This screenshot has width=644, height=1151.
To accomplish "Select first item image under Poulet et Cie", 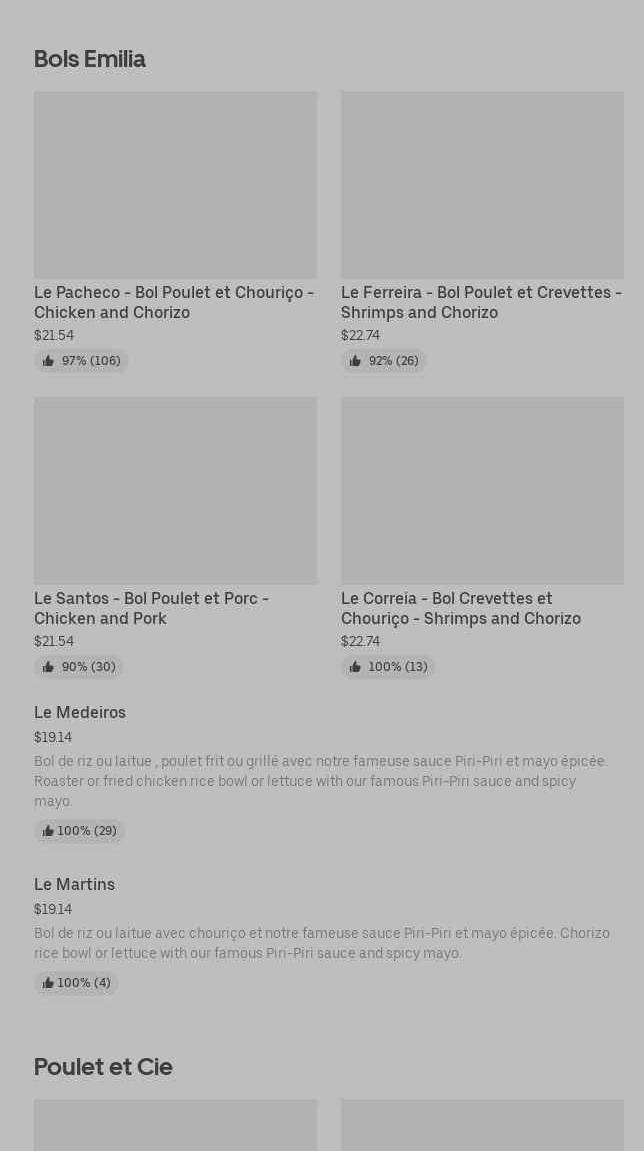I will click(175, 1125).
